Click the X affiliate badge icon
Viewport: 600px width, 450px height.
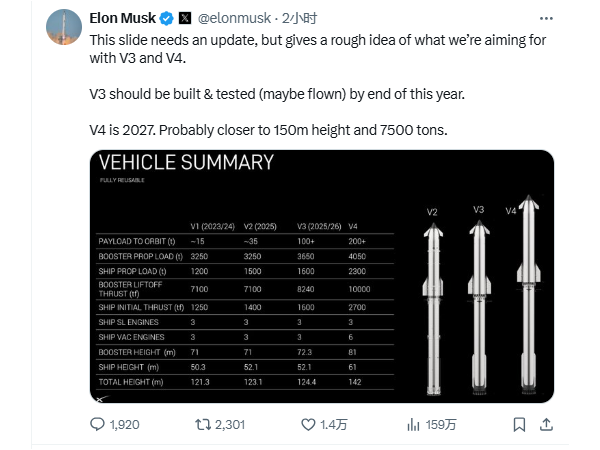point(185,18)
